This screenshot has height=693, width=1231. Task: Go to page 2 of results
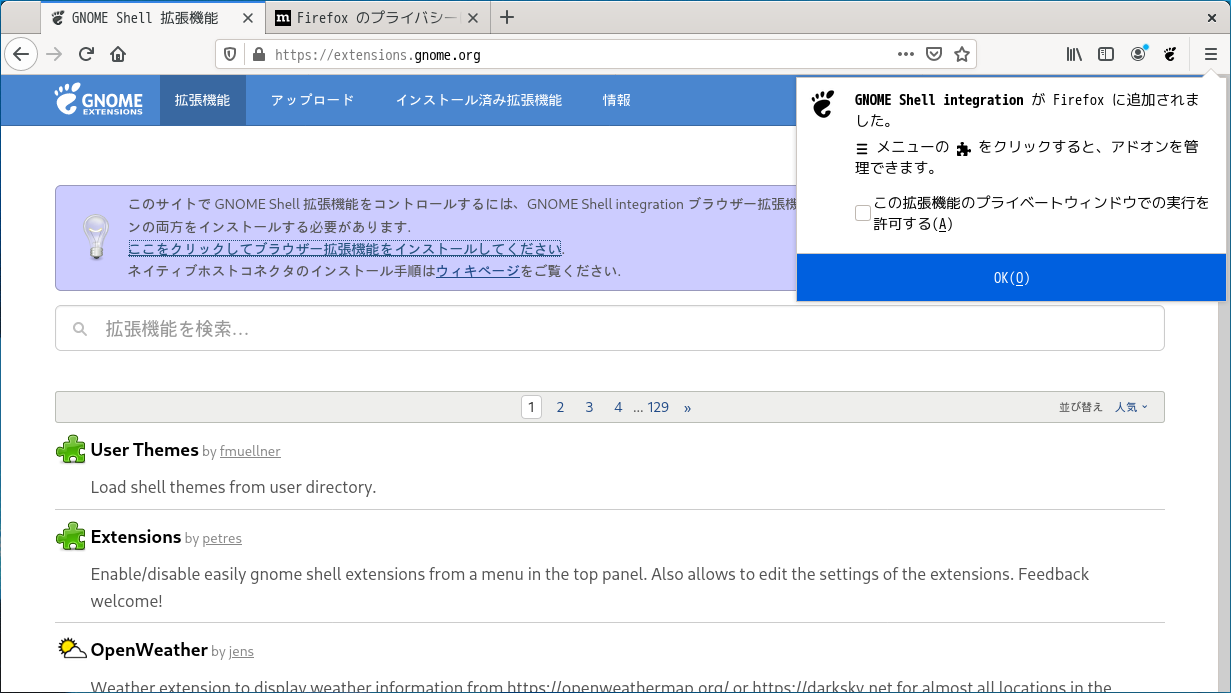coord(560,407)
